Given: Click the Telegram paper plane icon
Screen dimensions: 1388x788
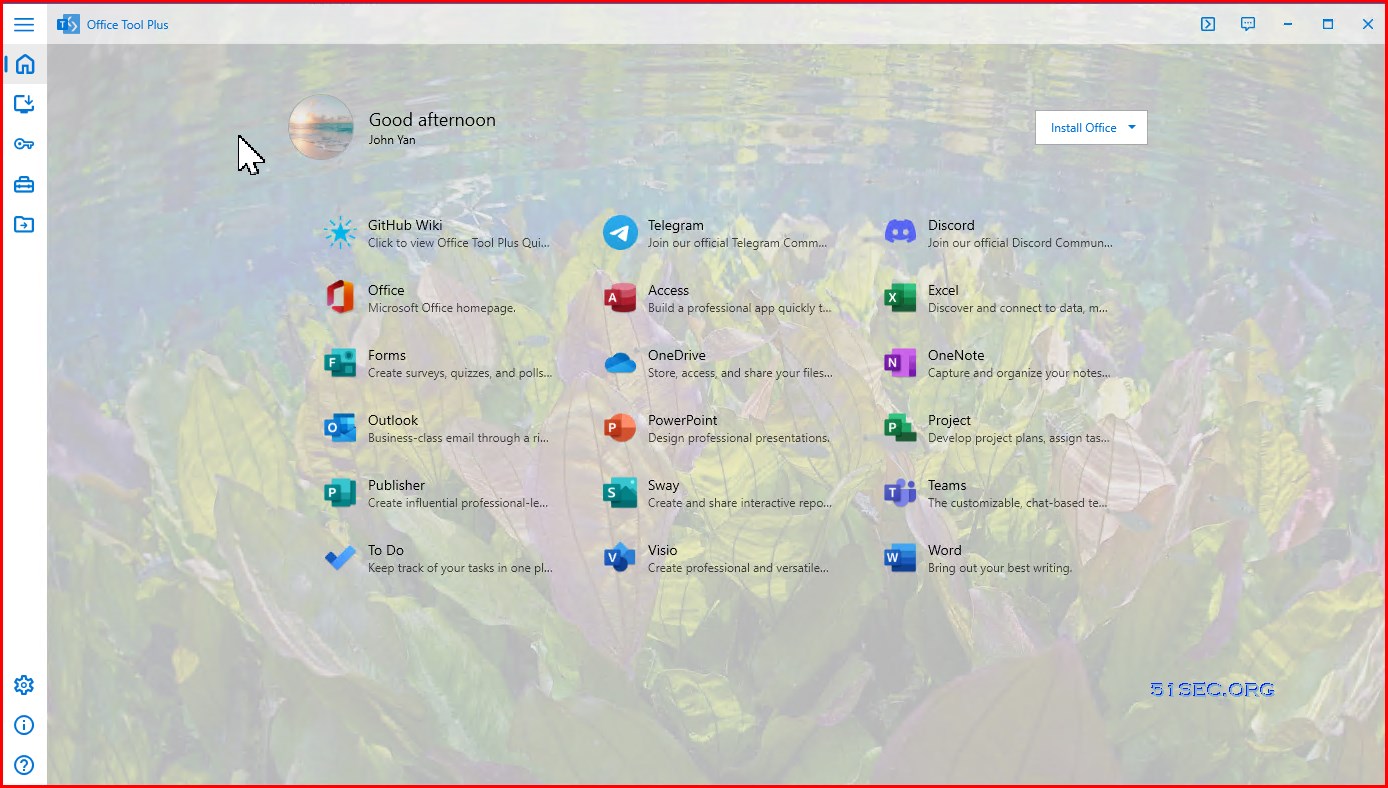Looking at the screenshot, I should (x=620, y=233).
